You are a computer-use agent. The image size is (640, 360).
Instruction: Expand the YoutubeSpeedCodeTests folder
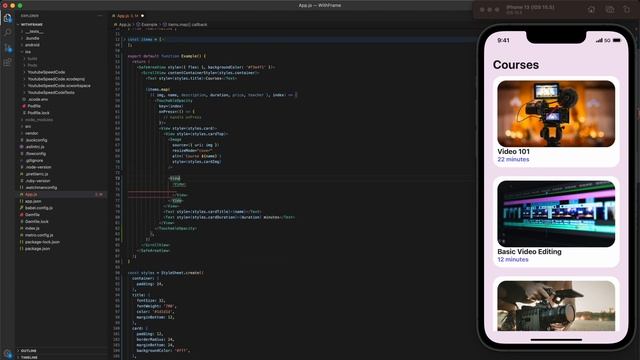coord(51,92)
